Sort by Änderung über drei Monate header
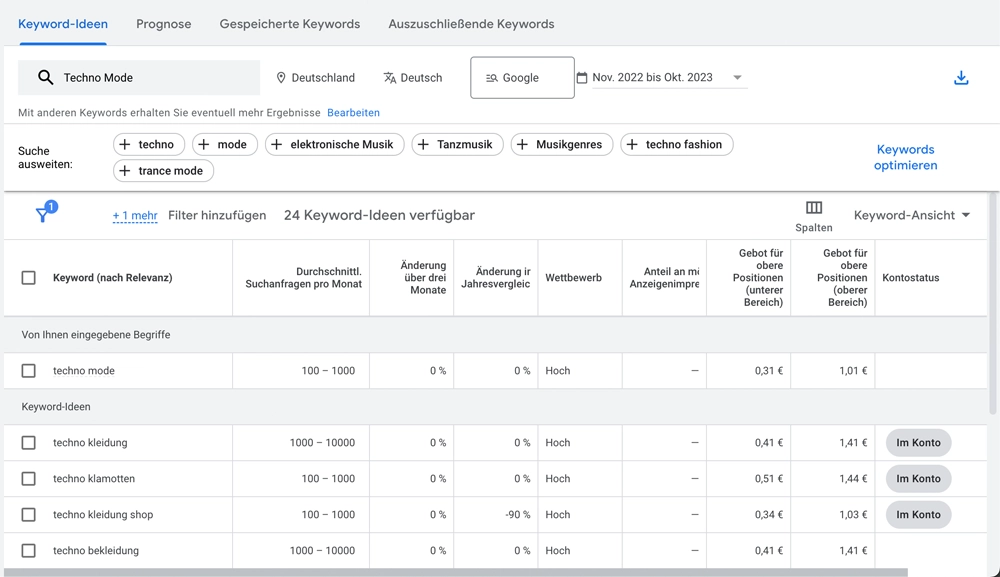Screen dimensions: 1000x577 423,278
